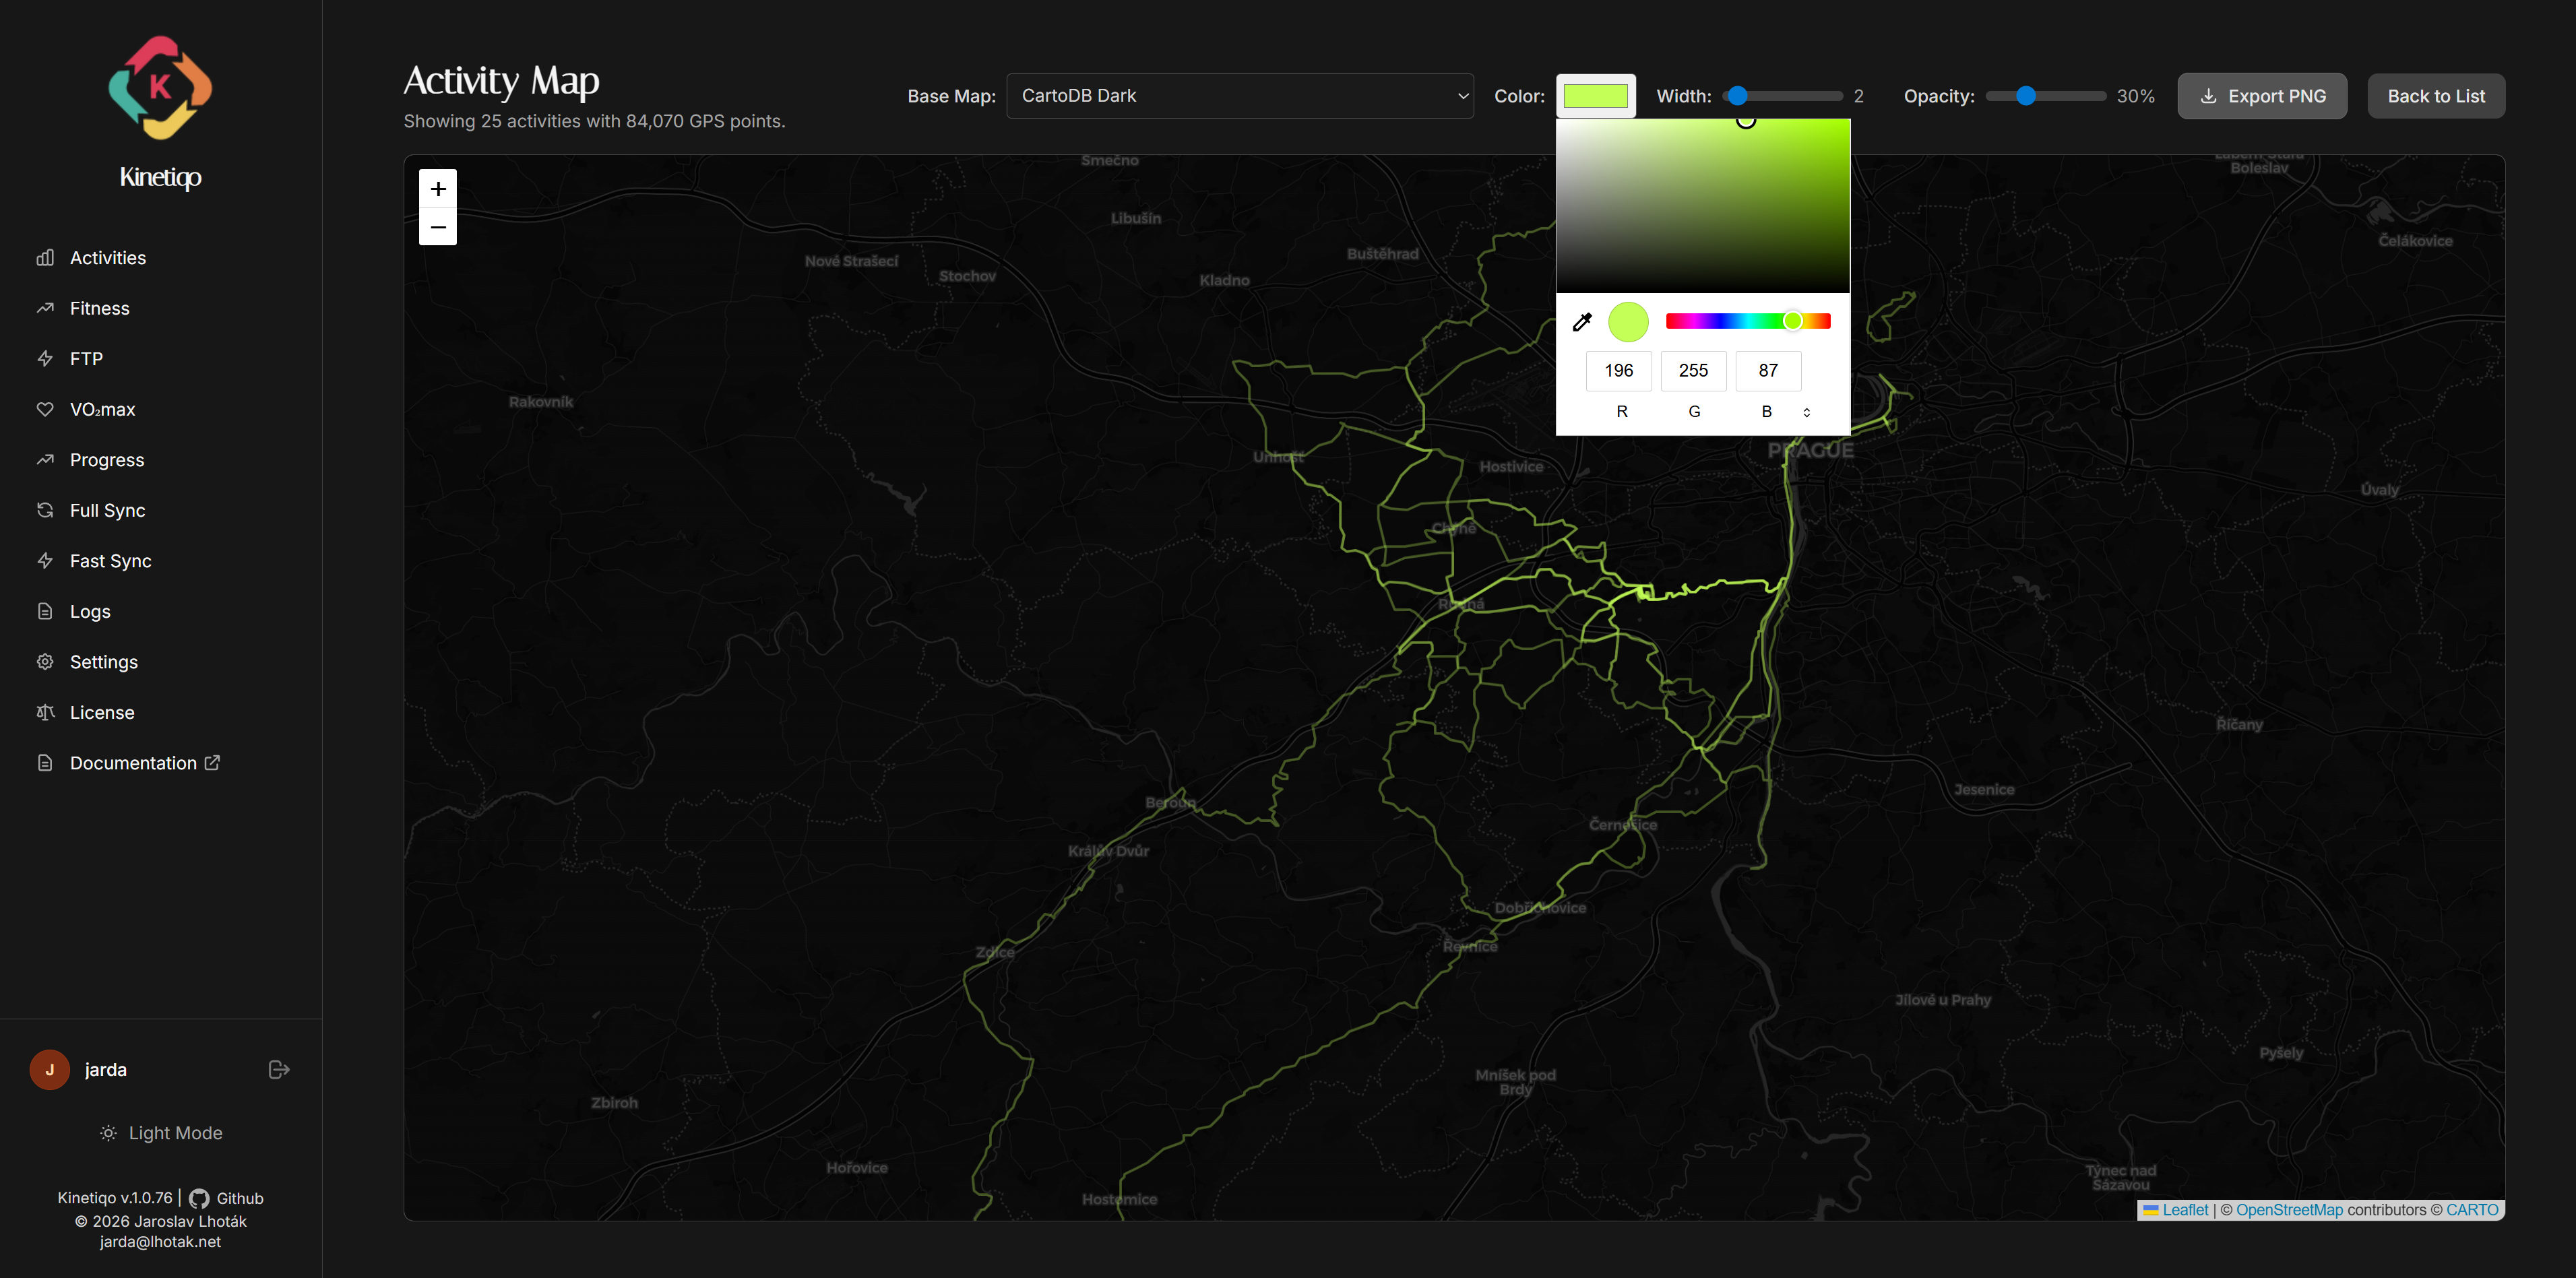Viewport: 2576px width, 1278px height.
Task: Click the Documentation file icon
Action: click(x=45, y=763)
